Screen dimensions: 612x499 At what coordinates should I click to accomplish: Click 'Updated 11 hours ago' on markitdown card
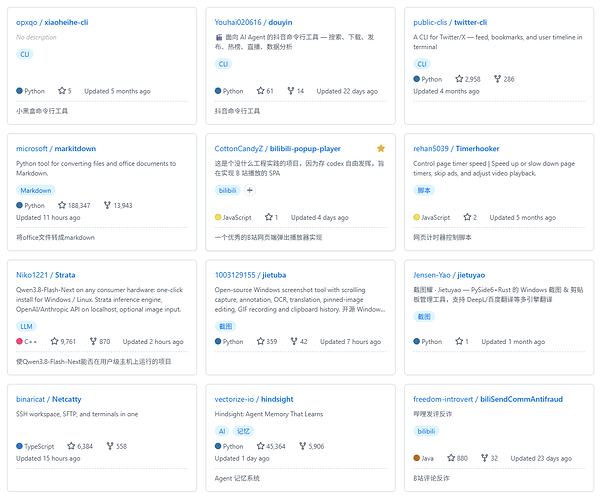[x=48, y=217]
